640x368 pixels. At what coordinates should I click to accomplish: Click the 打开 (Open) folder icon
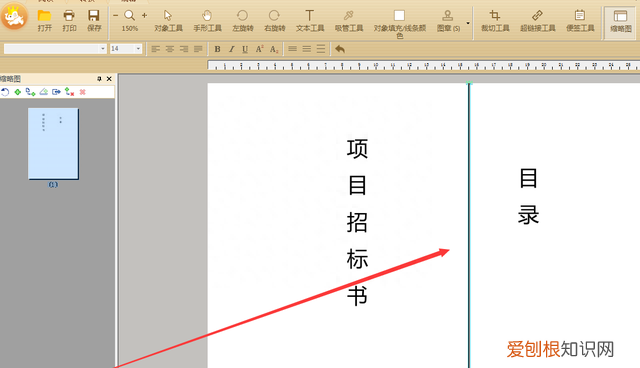[44, 16]
